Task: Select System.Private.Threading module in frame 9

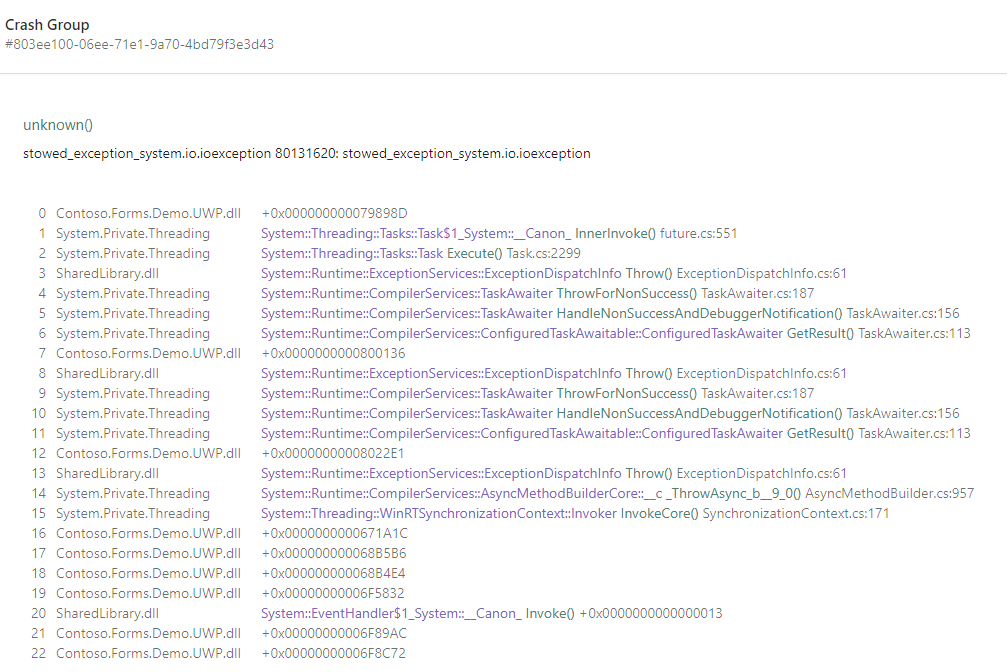Action: coord(133,393)
